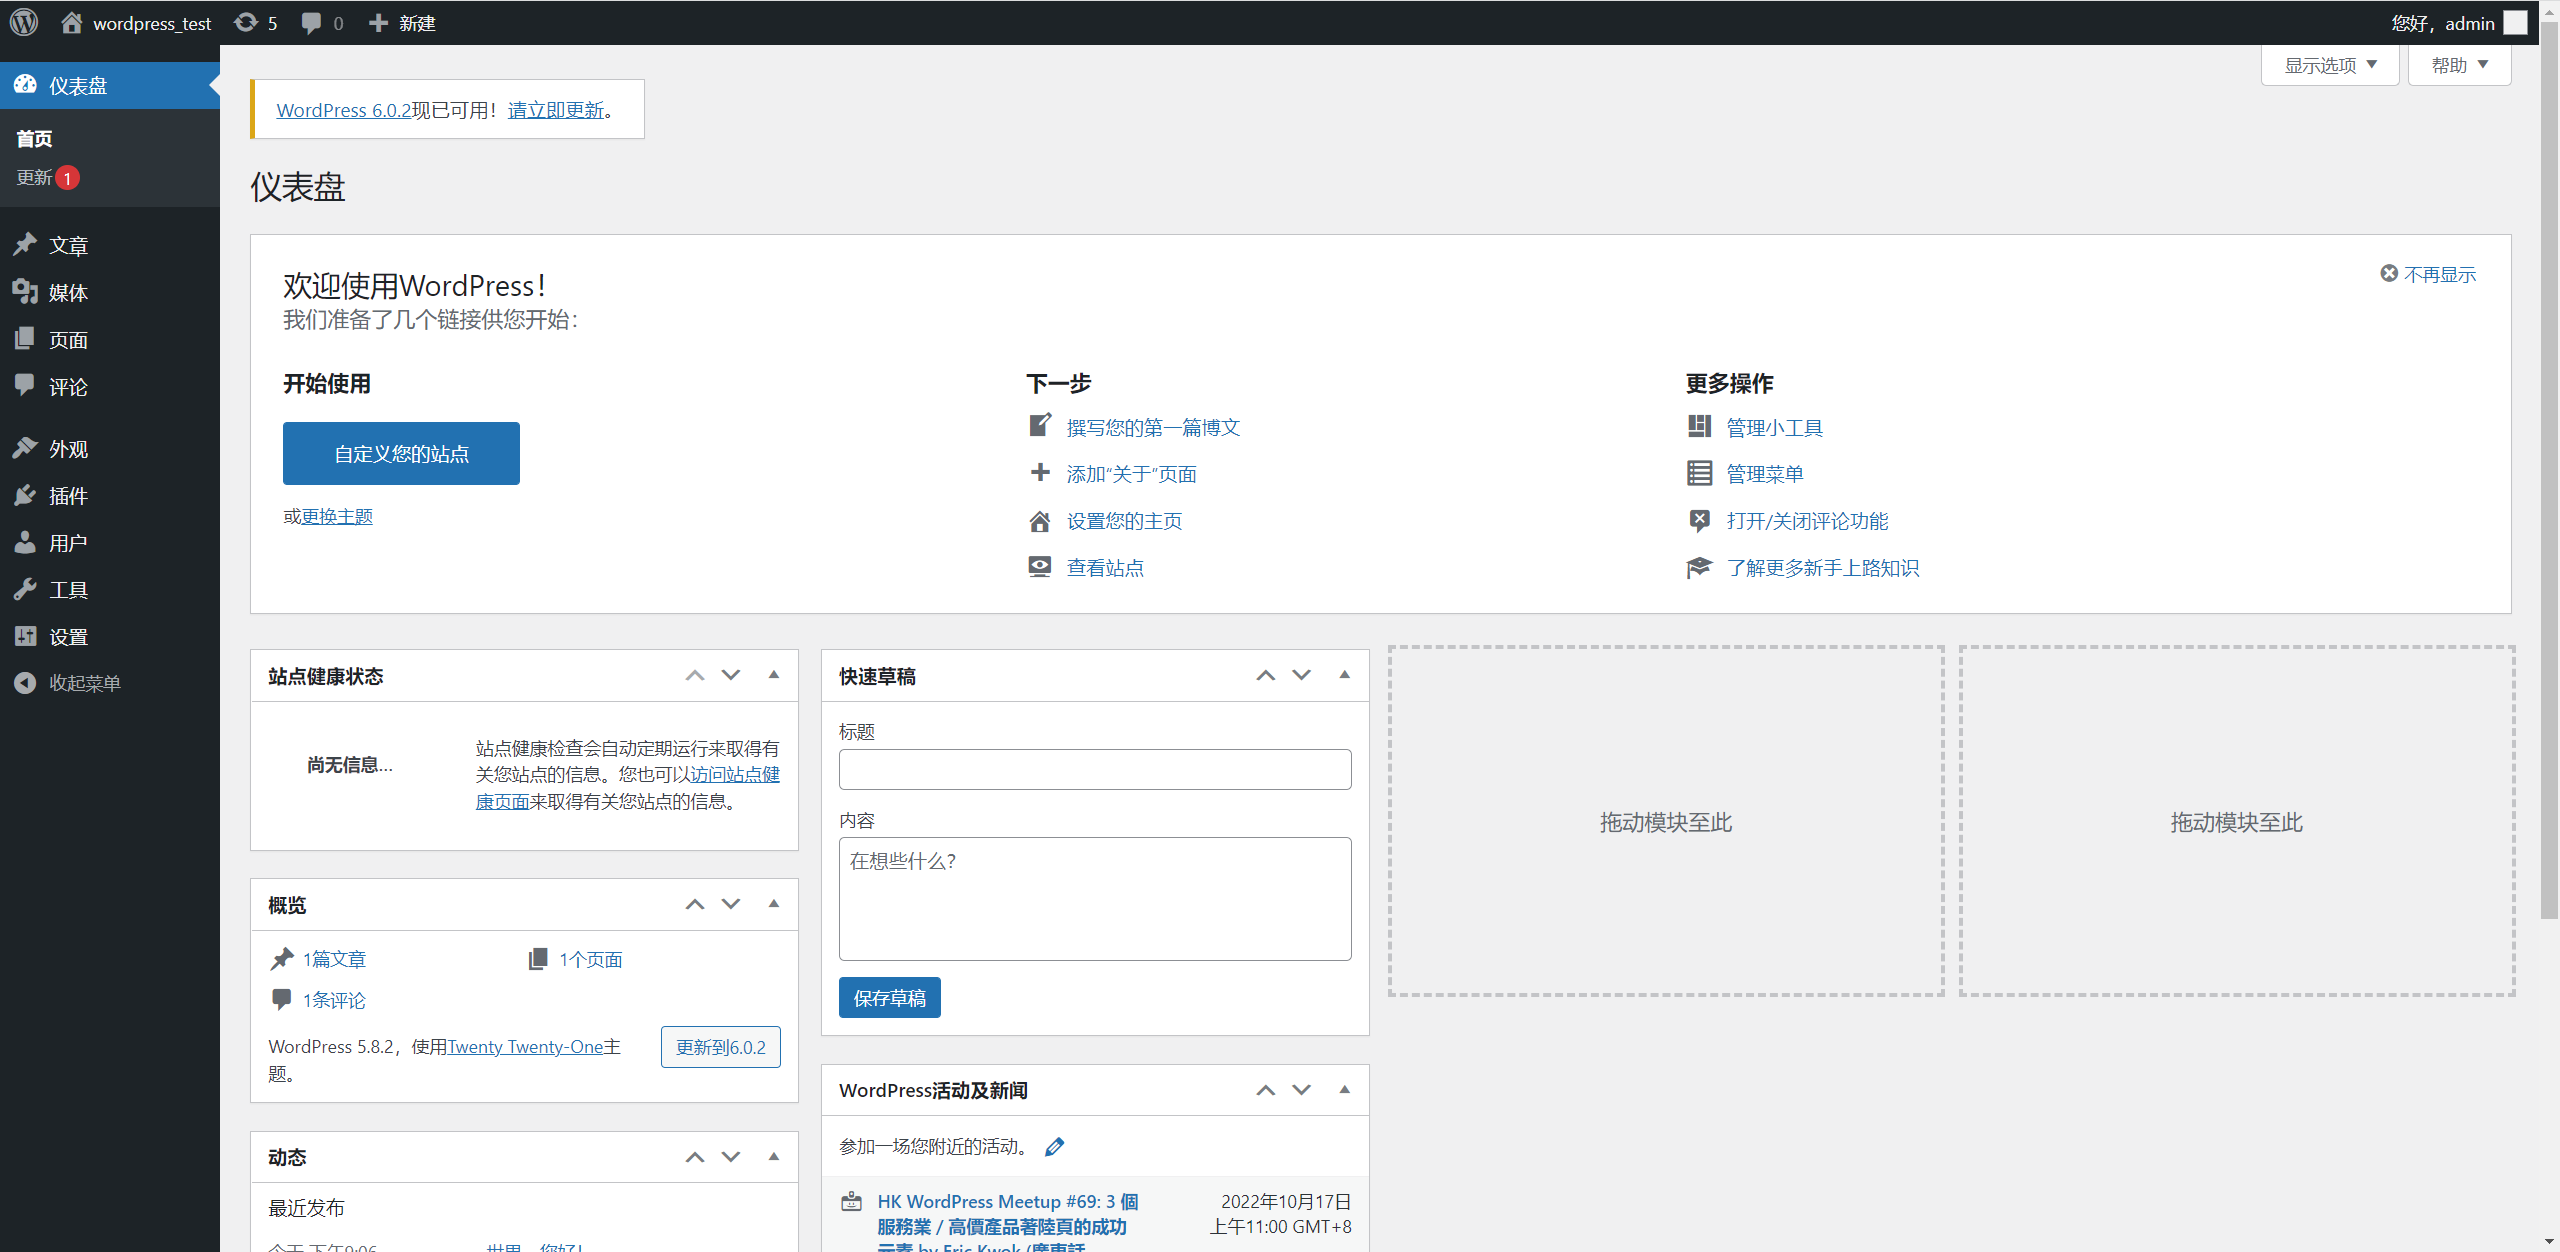Expand the 帮助 help dropdown
Screen dimensions: 2560x1252
point(2459,65)
